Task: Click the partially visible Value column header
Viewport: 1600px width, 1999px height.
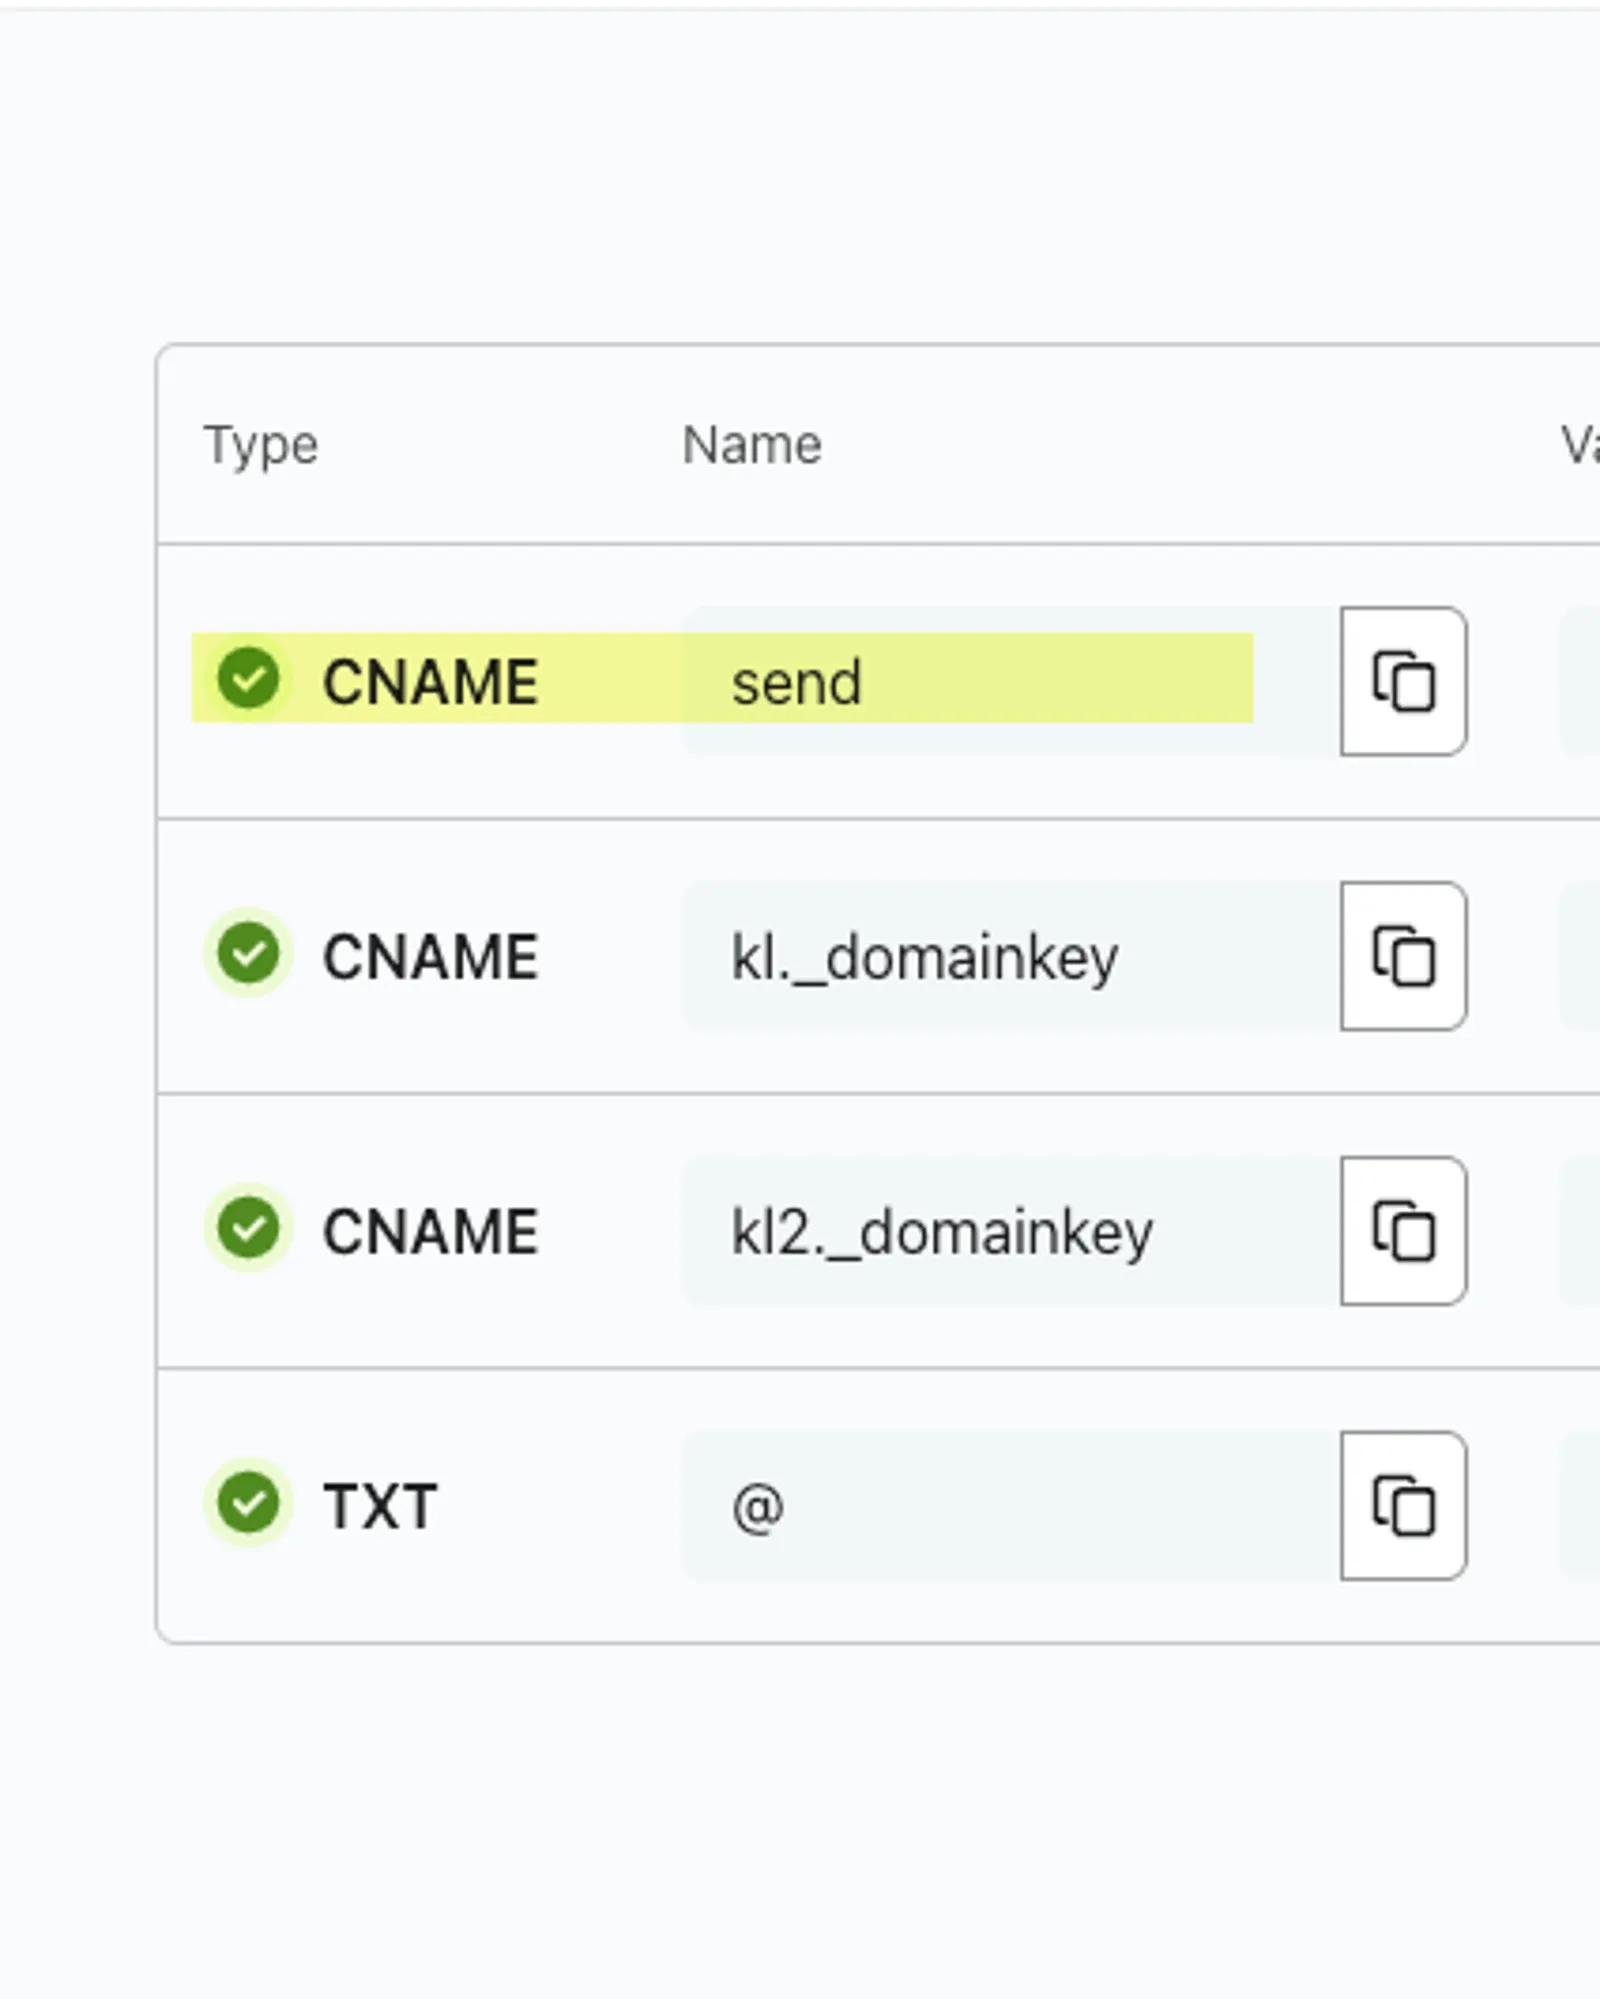Action: tap(1582, 443)
